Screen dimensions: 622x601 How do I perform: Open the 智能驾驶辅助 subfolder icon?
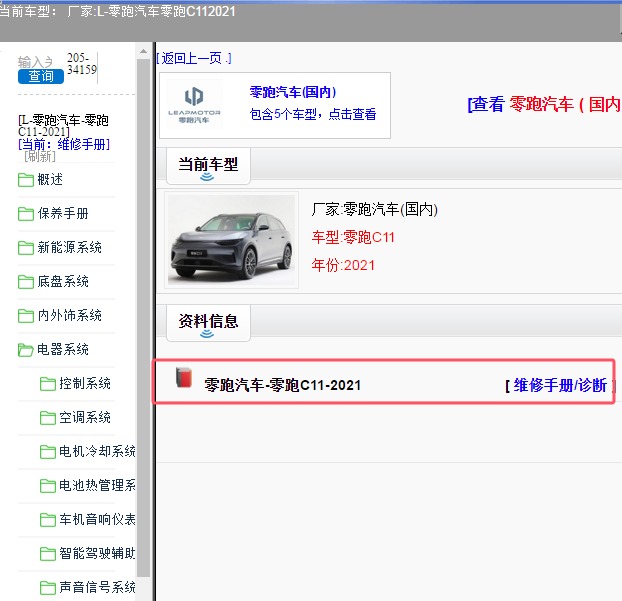[x=48, y=554]
